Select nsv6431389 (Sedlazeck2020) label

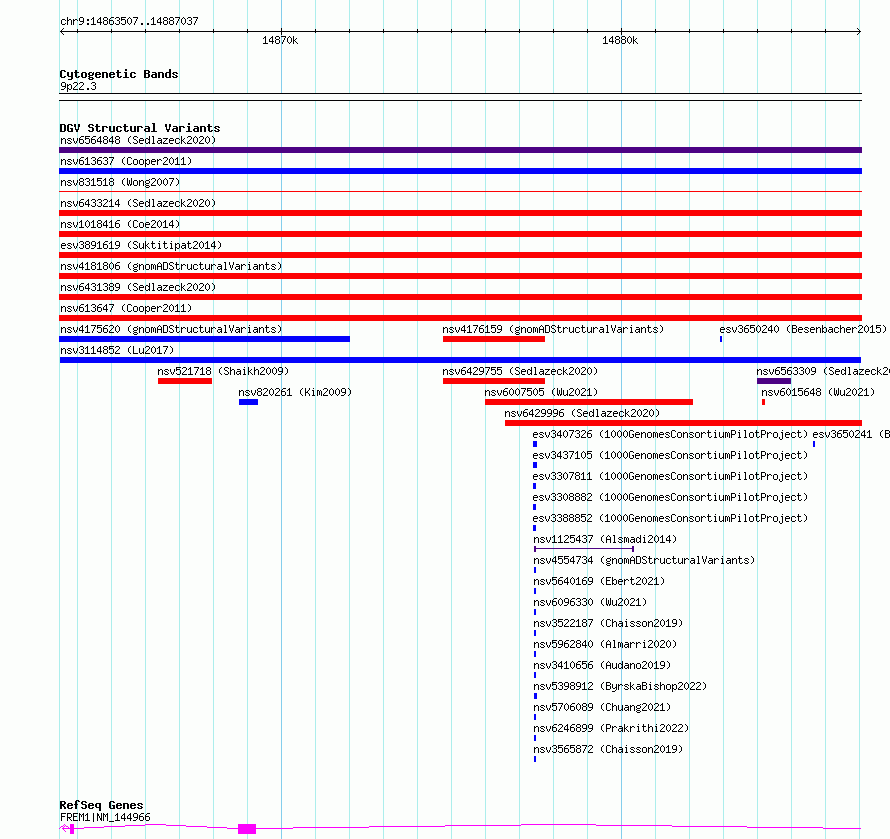[138, 287]
